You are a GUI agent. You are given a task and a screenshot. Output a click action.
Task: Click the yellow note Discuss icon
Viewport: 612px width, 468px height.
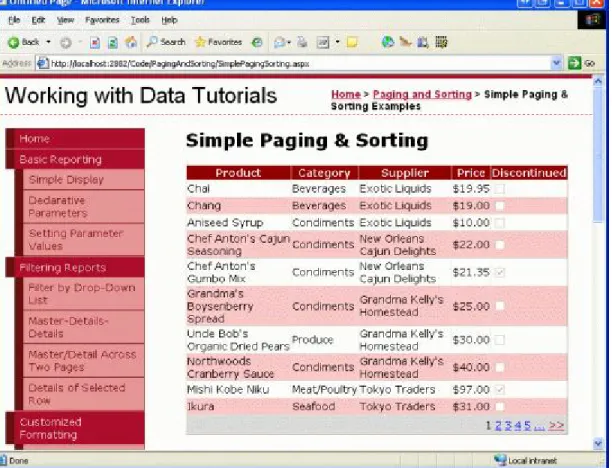tap(352, 42)
